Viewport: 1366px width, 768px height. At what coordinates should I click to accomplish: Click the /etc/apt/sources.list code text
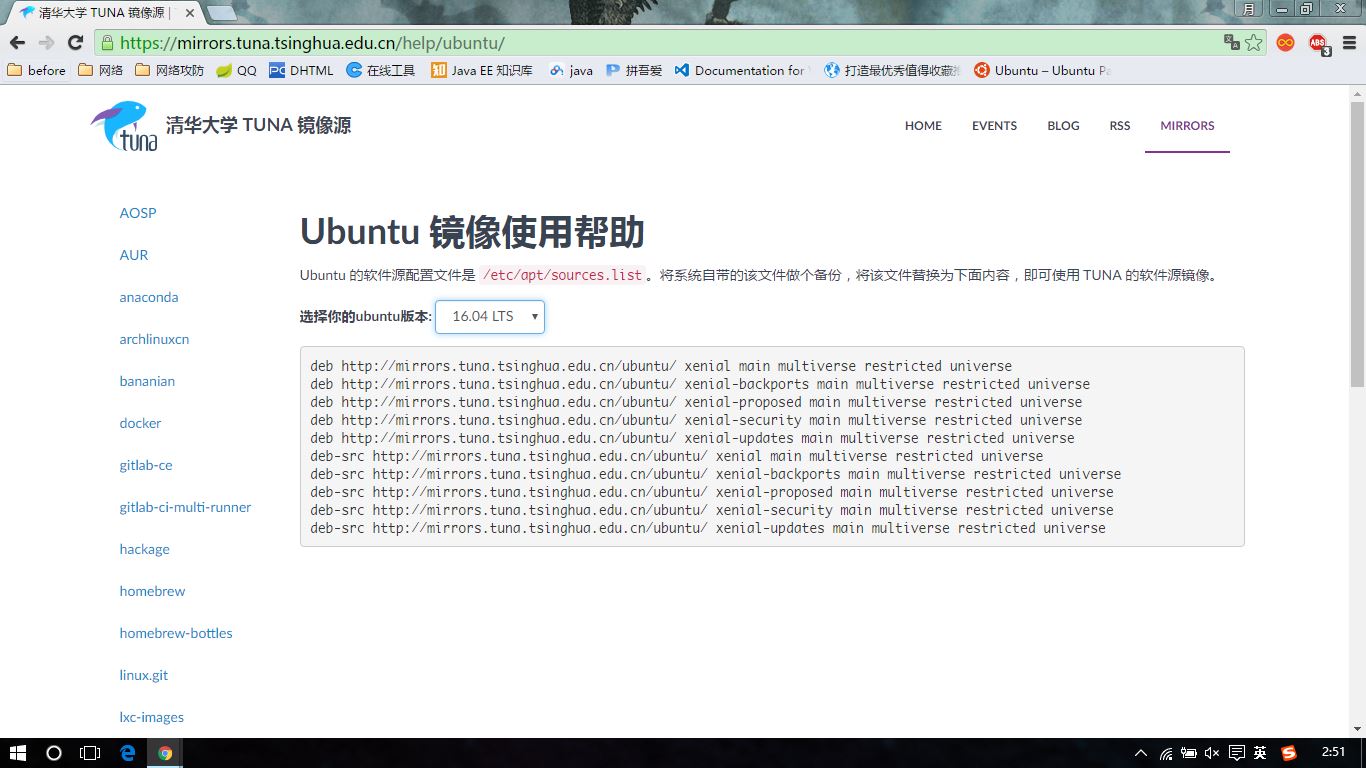(x=563, y=275)
